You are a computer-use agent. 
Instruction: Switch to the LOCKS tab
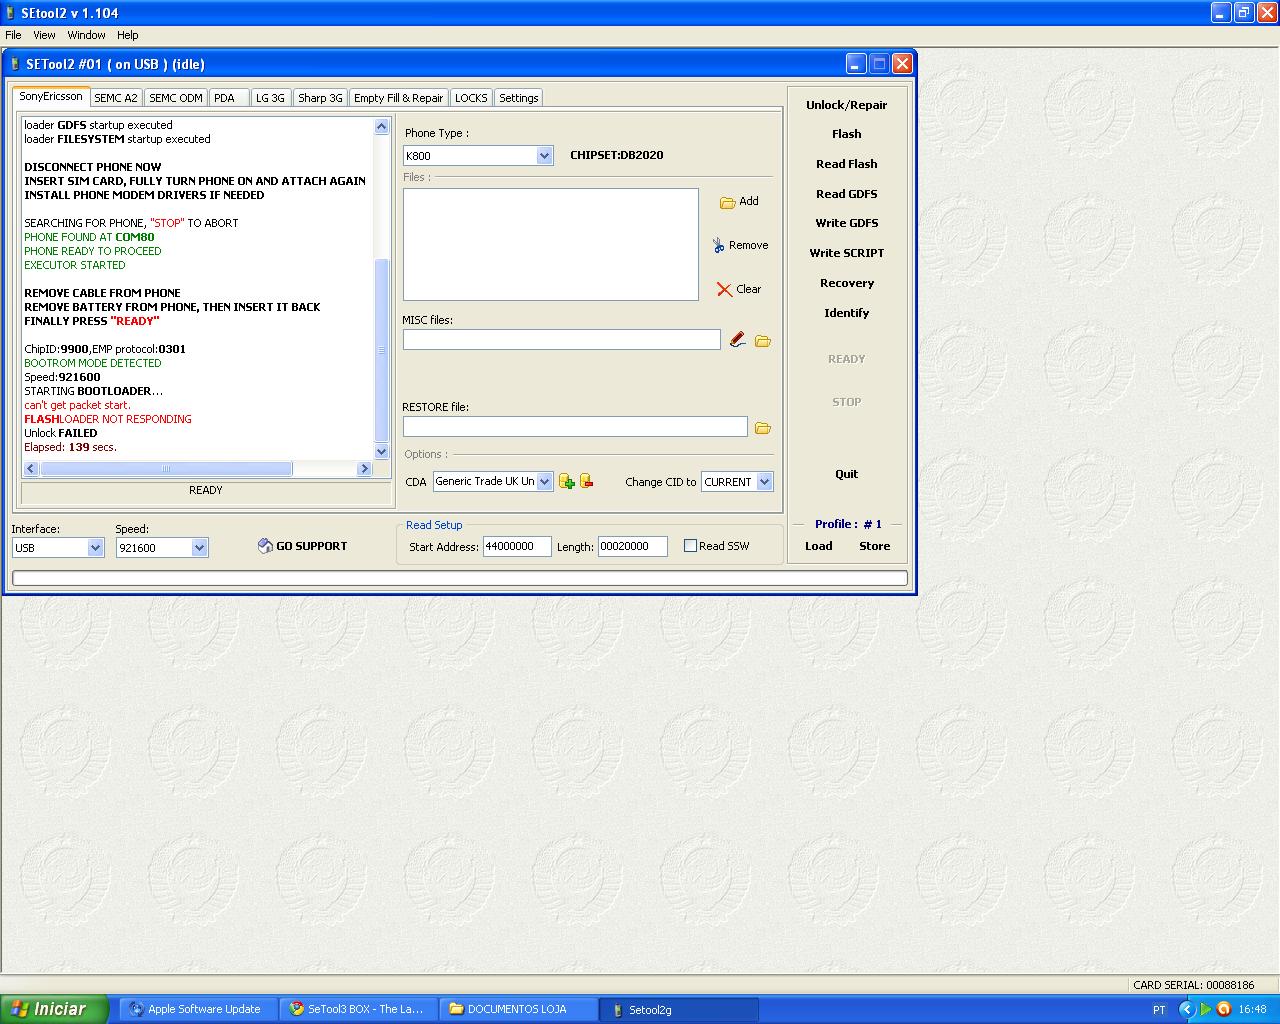click(x=471, y=98)
